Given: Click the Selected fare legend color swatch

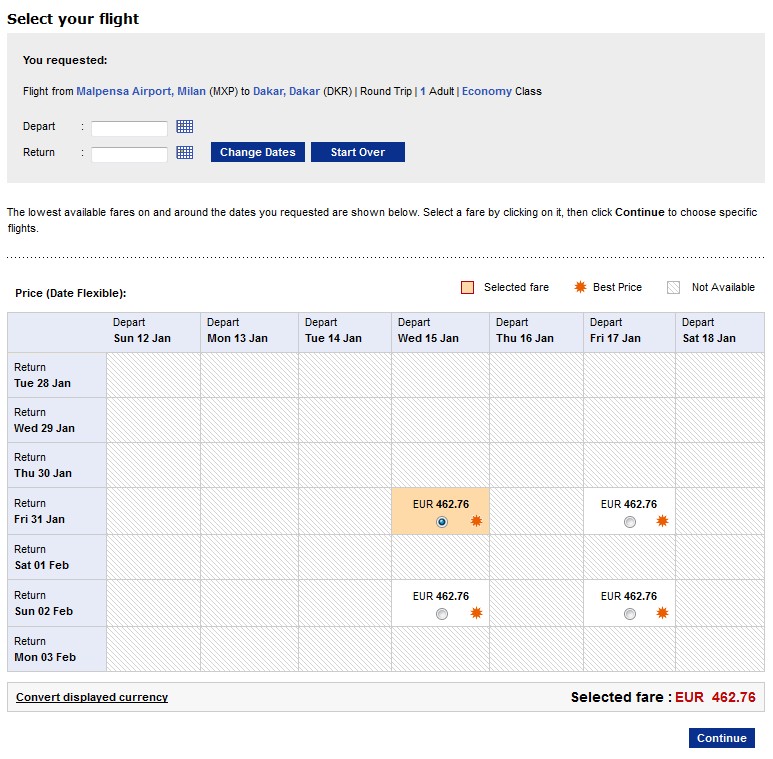Looking at the screenshot, I should (x=467, y=287).
